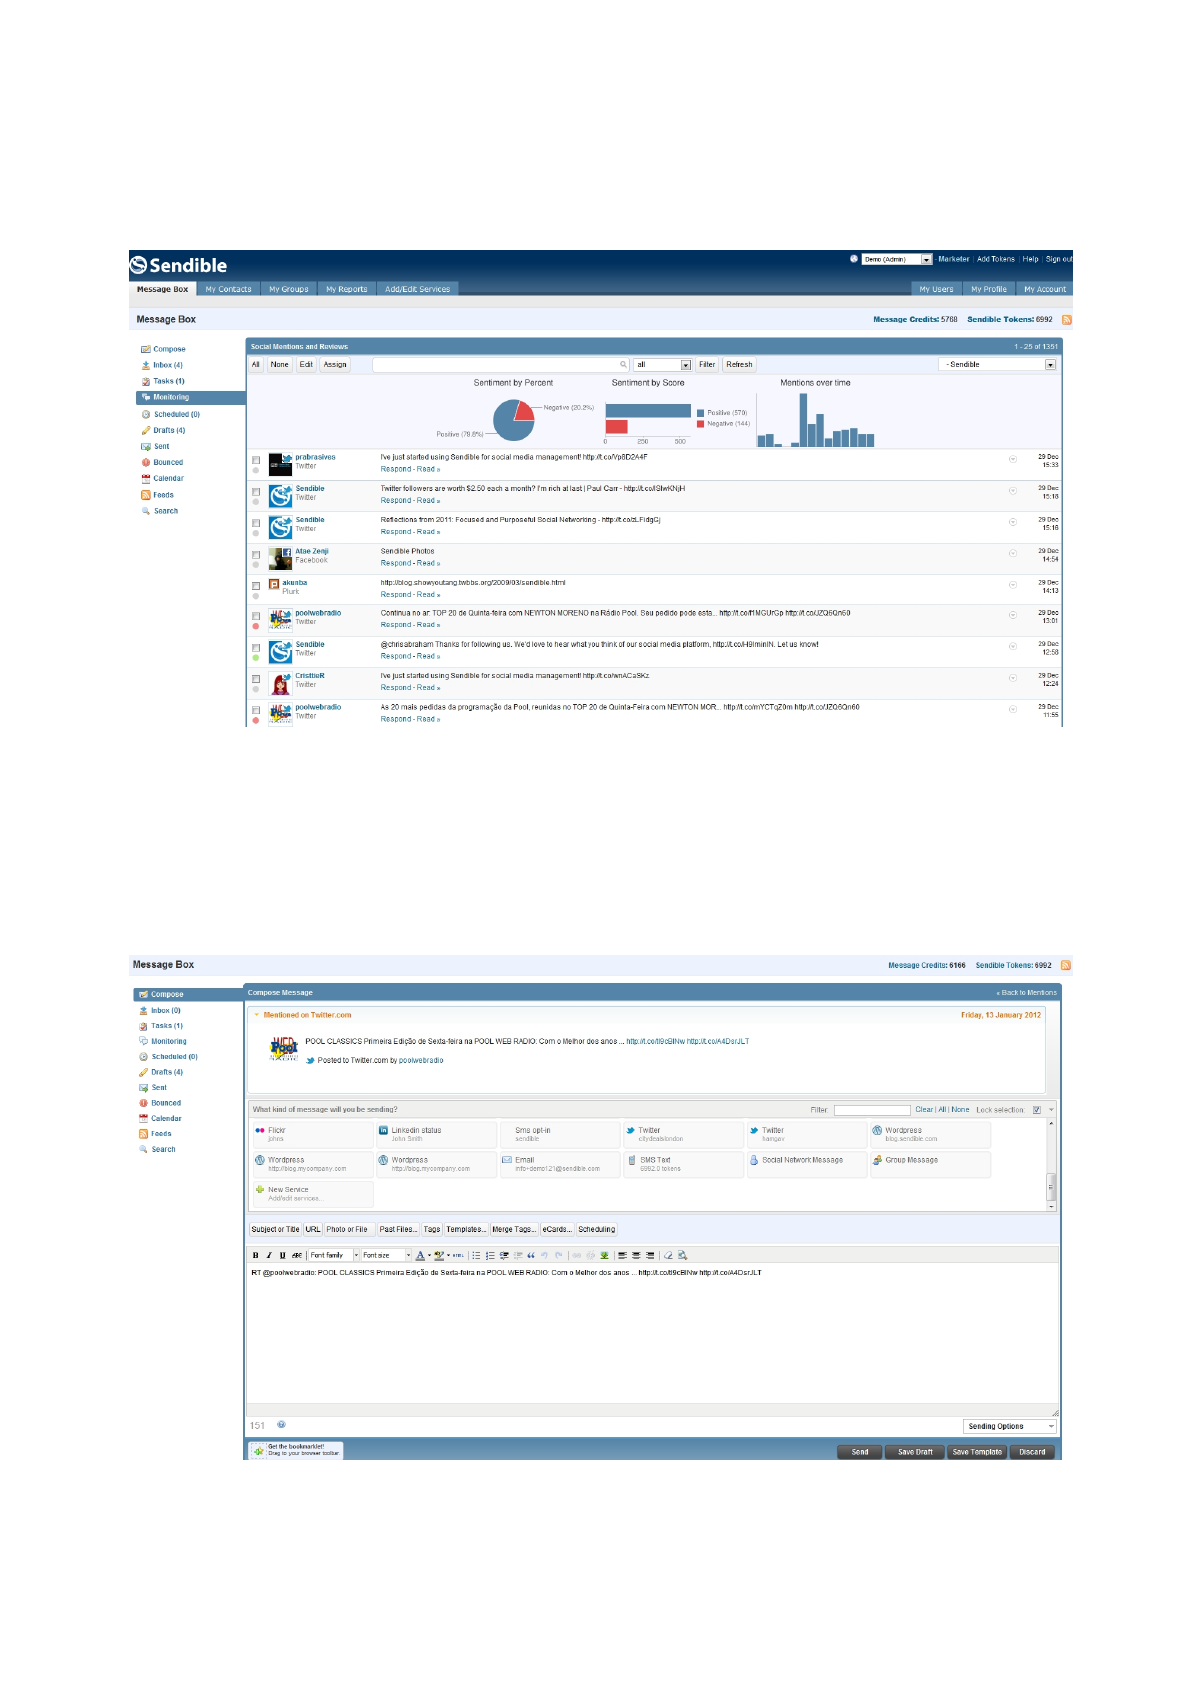Click the Bold icon in the editor toolbar
The height and width of the screenshot is (1684, 1191).
(x=255, y=1255)
